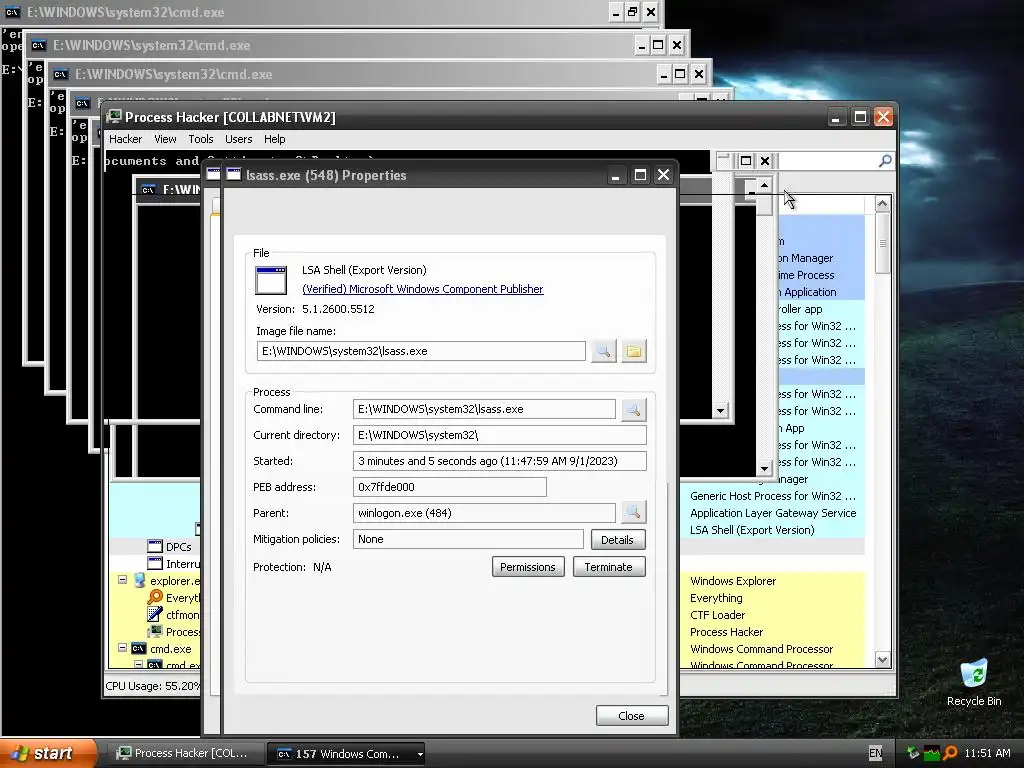Close the lsass.exe Properties dialog with Close button
This screenshot has height=768, width=1024.
(x=632, y=716)
